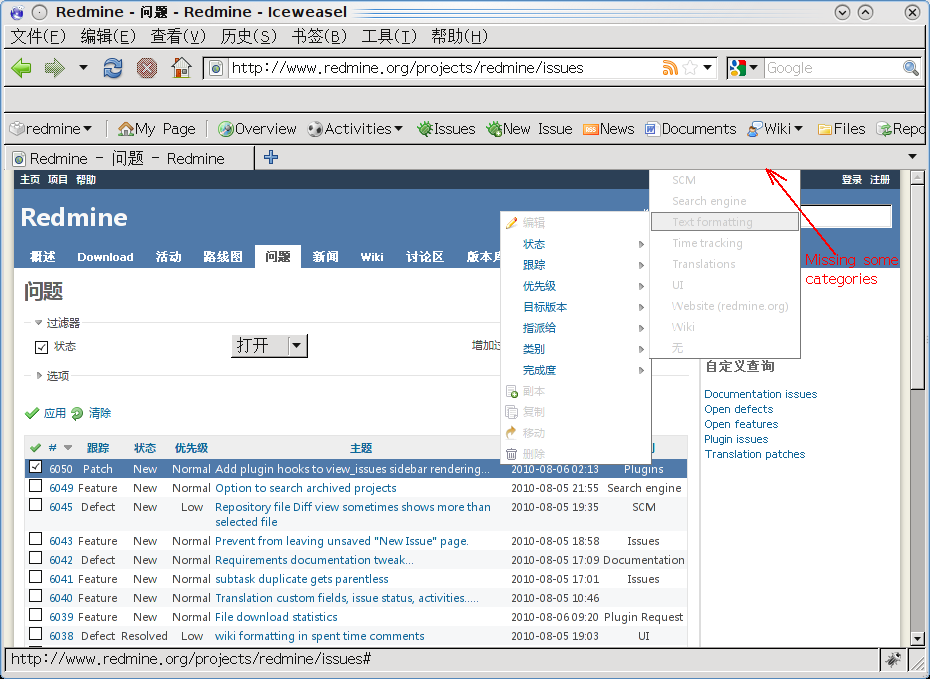Click the page vertical scrollbar thumb

click(x=917, y=287)
